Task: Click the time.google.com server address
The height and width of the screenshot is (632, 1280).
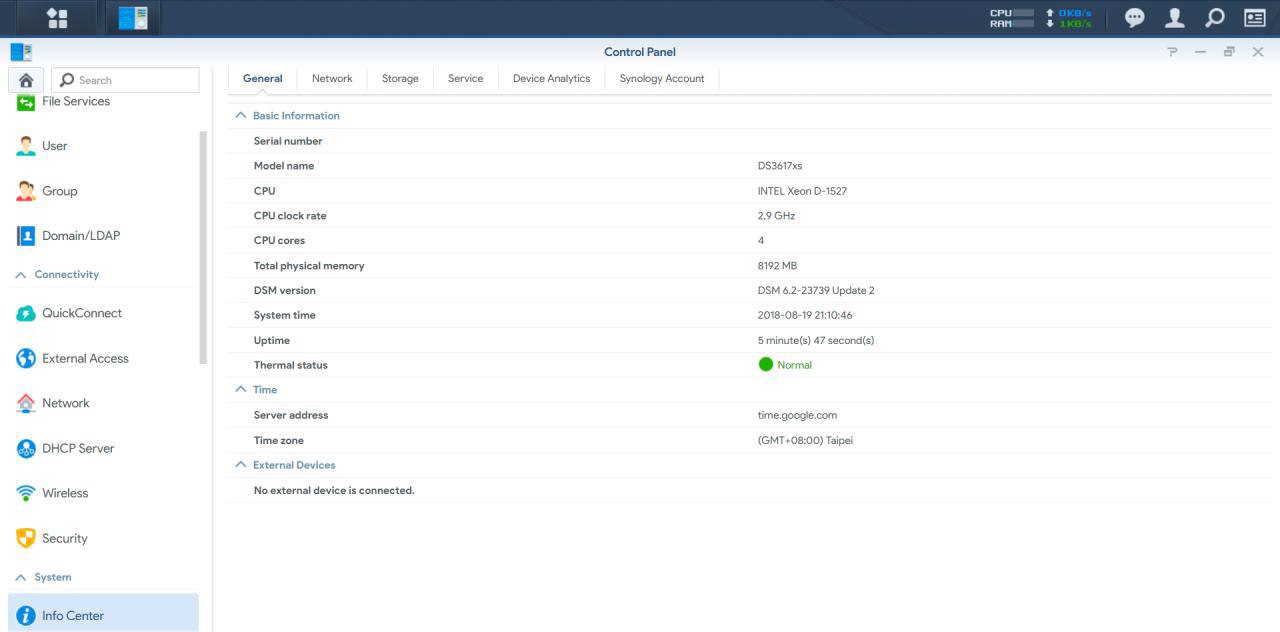Action: tap(797, 415)
